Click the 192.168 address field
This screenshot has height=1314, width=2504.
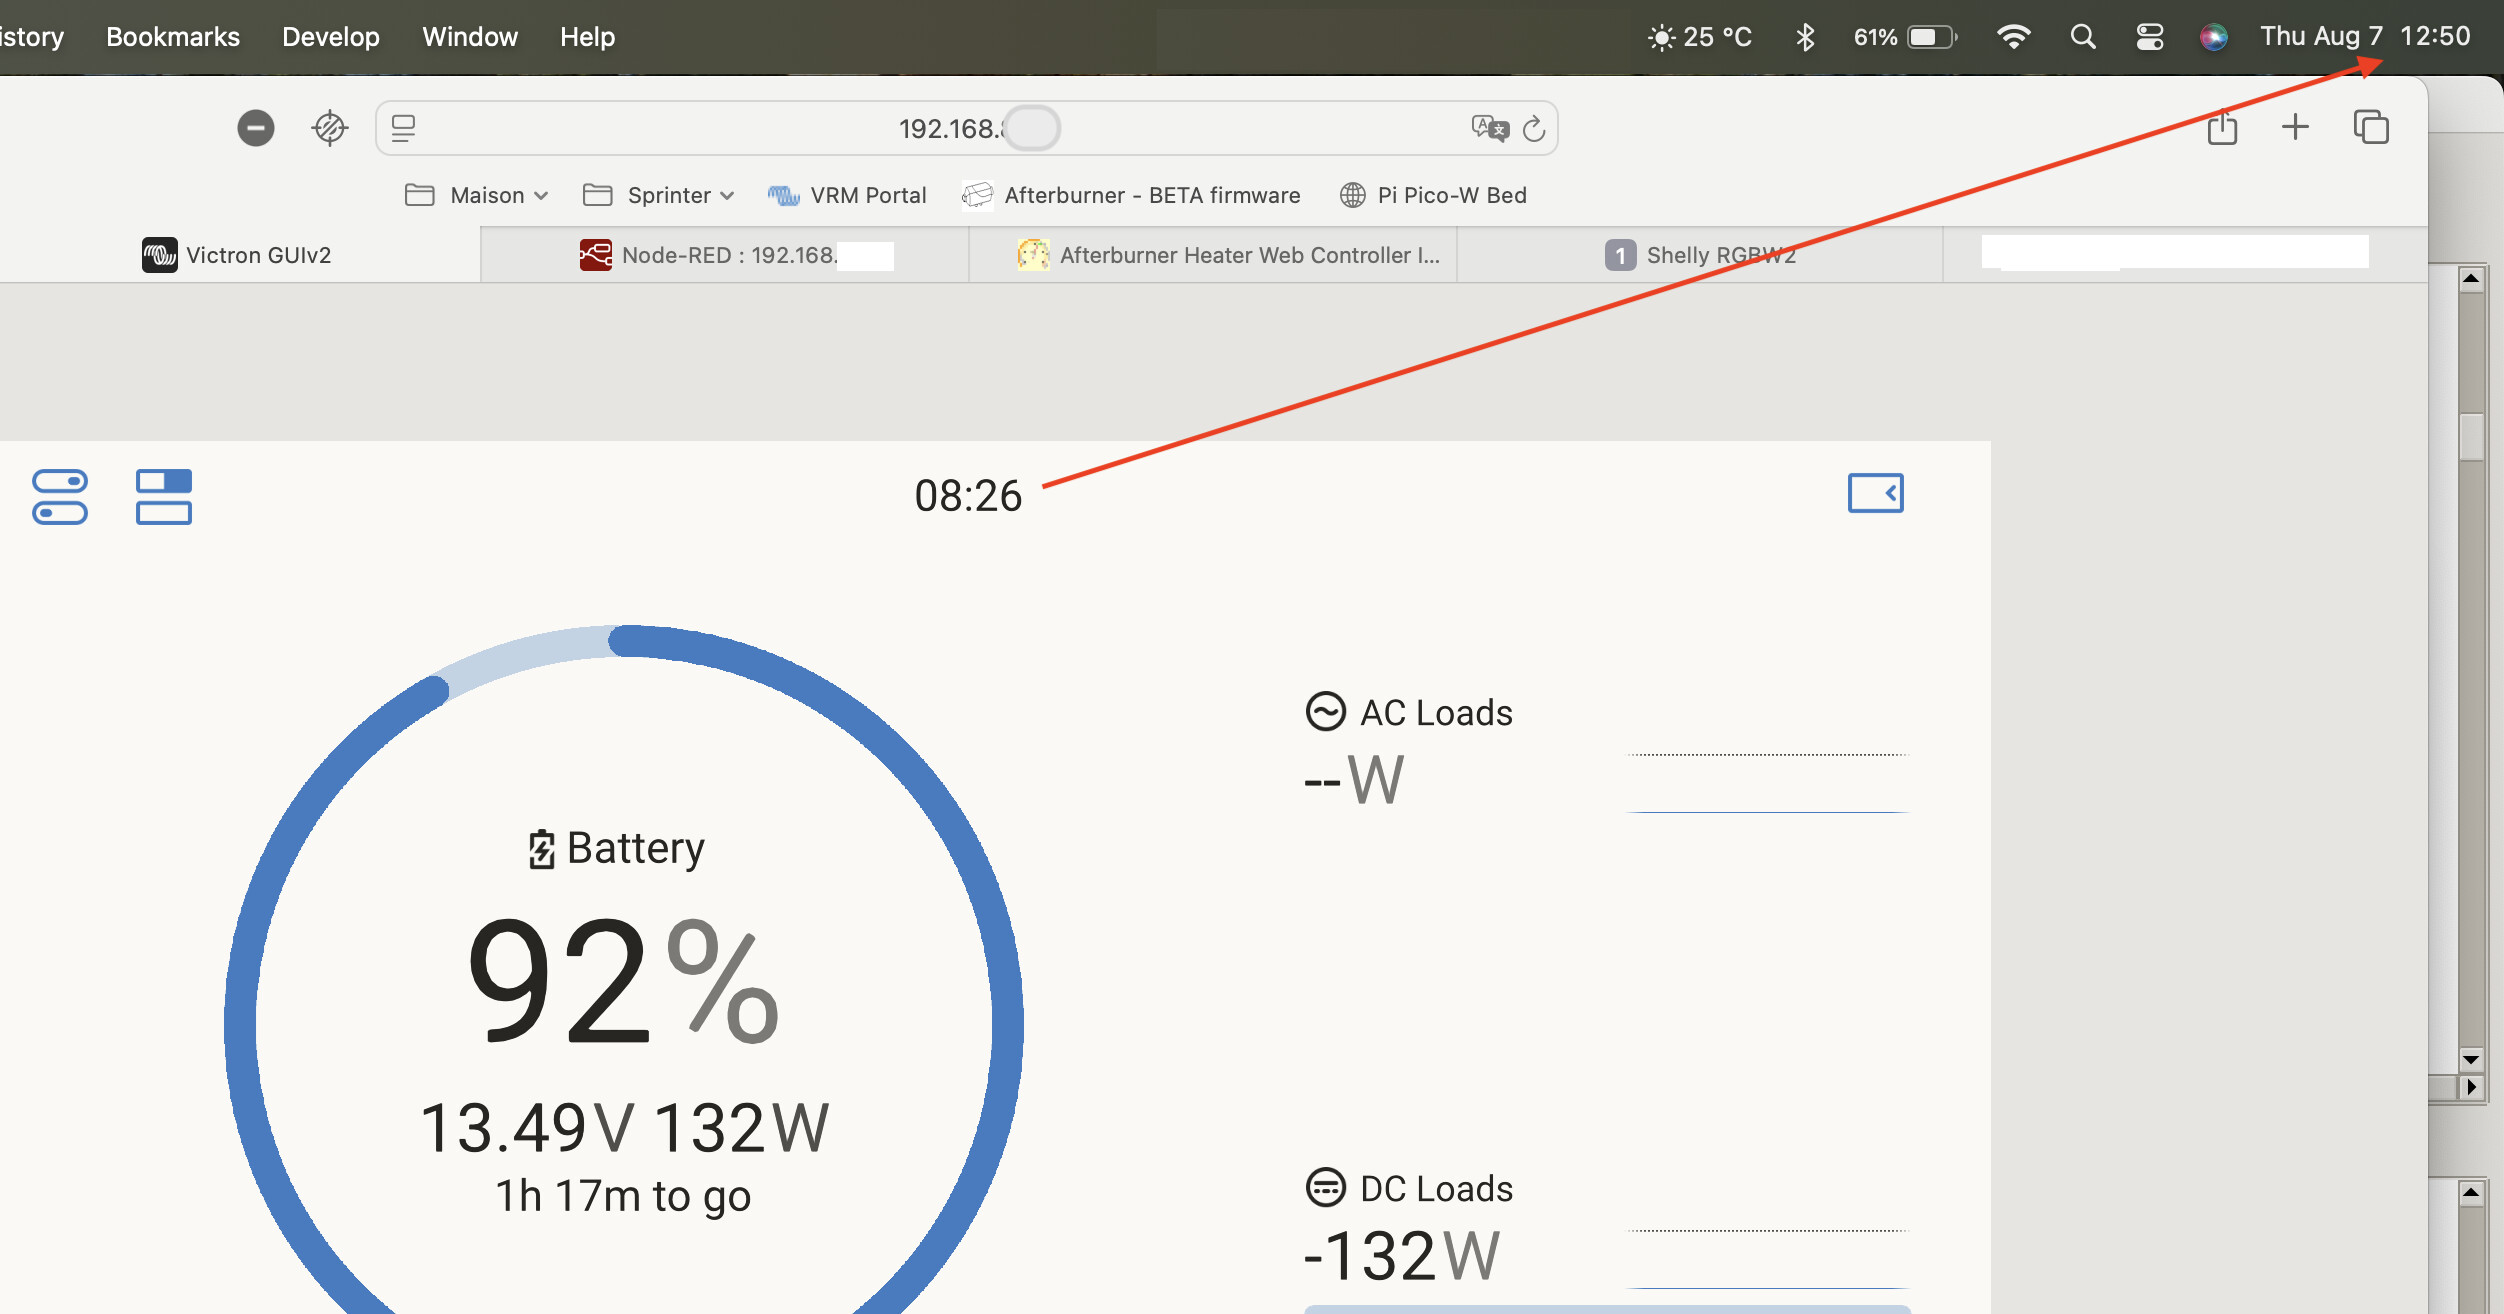pyautogui.click(x=966, y=128)
